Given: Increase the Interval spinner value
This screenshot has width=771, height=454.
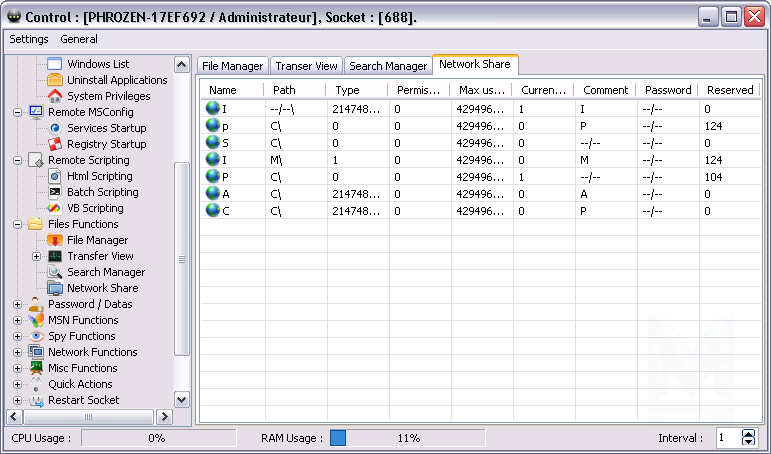Looking at the screenshot, I should click(x=749, y=434).
